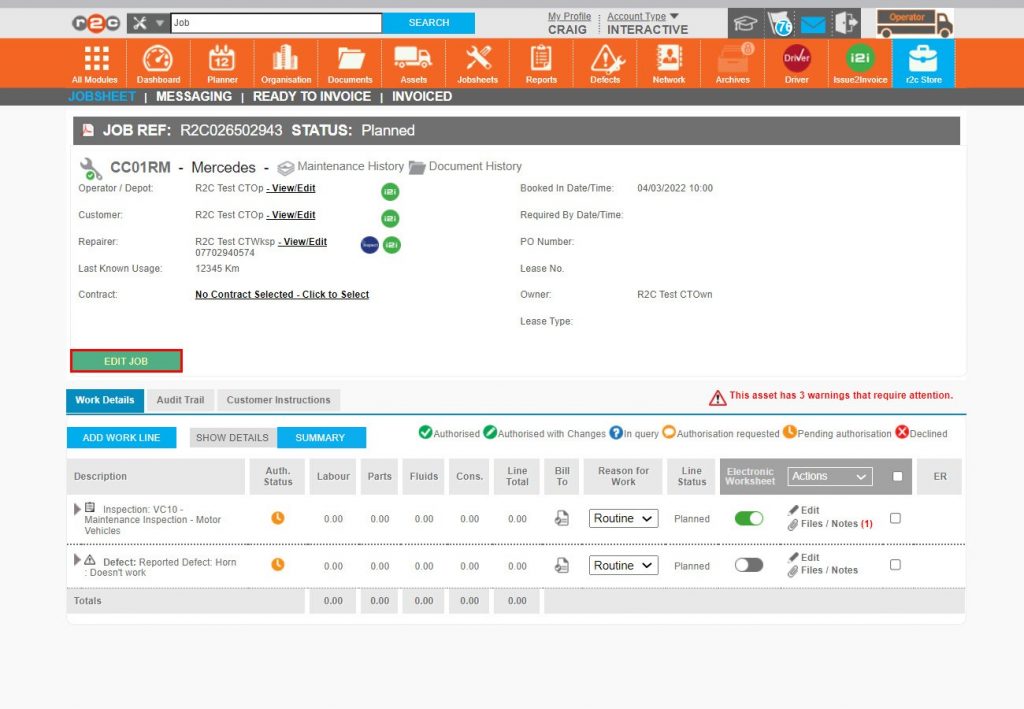
Task: Open Reason for Work dropdown on Defect line
Action: tap(624, 565)
